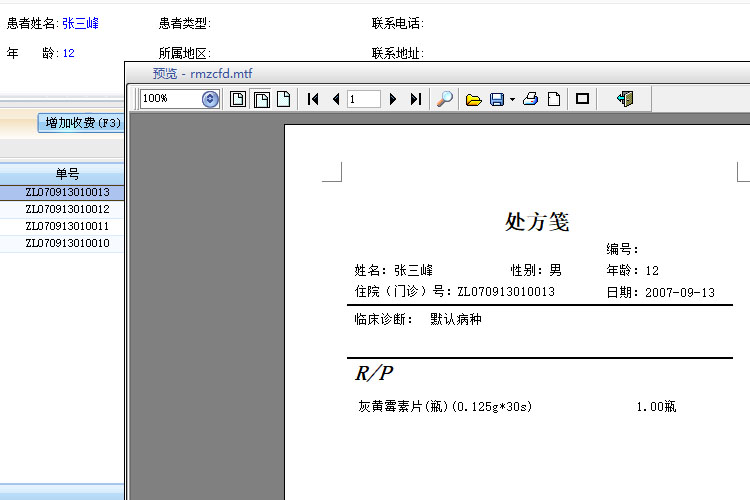This screenshot has width=750, height=500.
Task: Click the magnifier search icon
Action: [x=446, y=99]
